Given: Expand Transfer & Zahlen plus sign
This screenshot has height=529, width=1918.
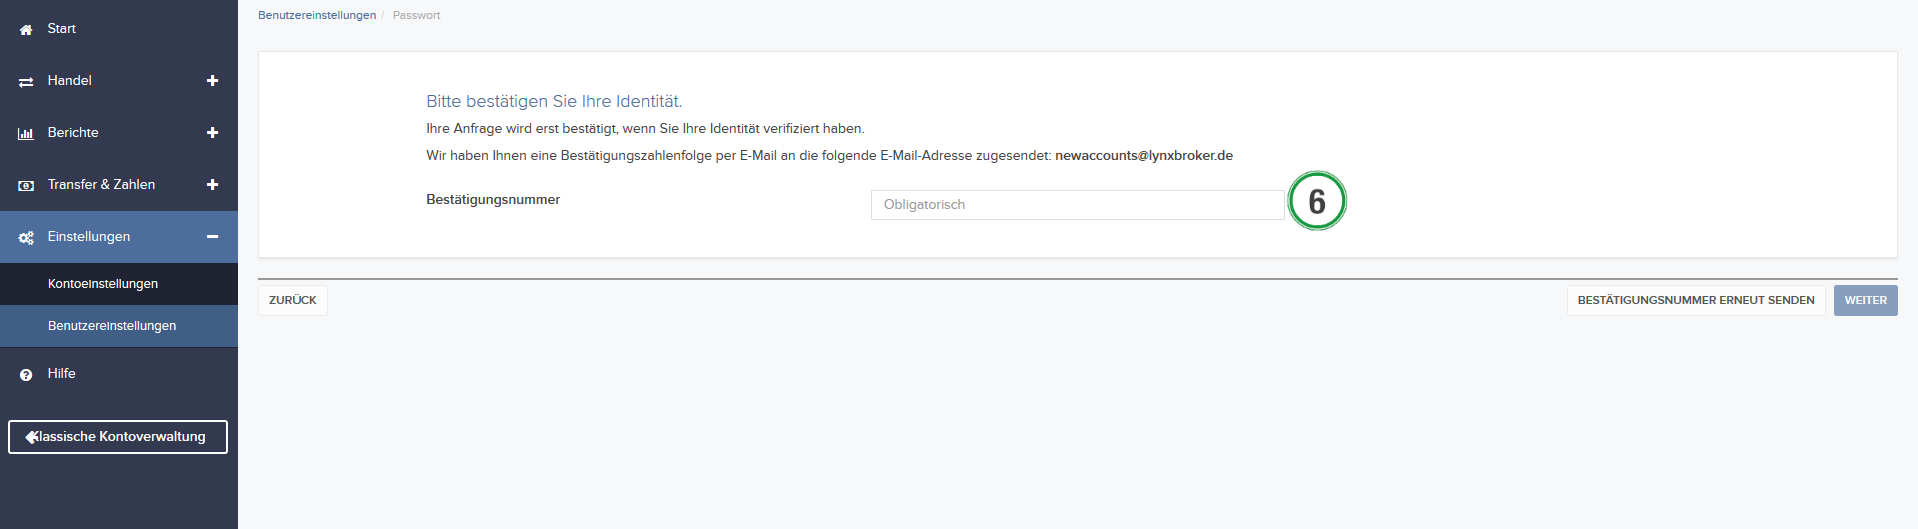Looking at the screenshot, I should pos(212,185).
